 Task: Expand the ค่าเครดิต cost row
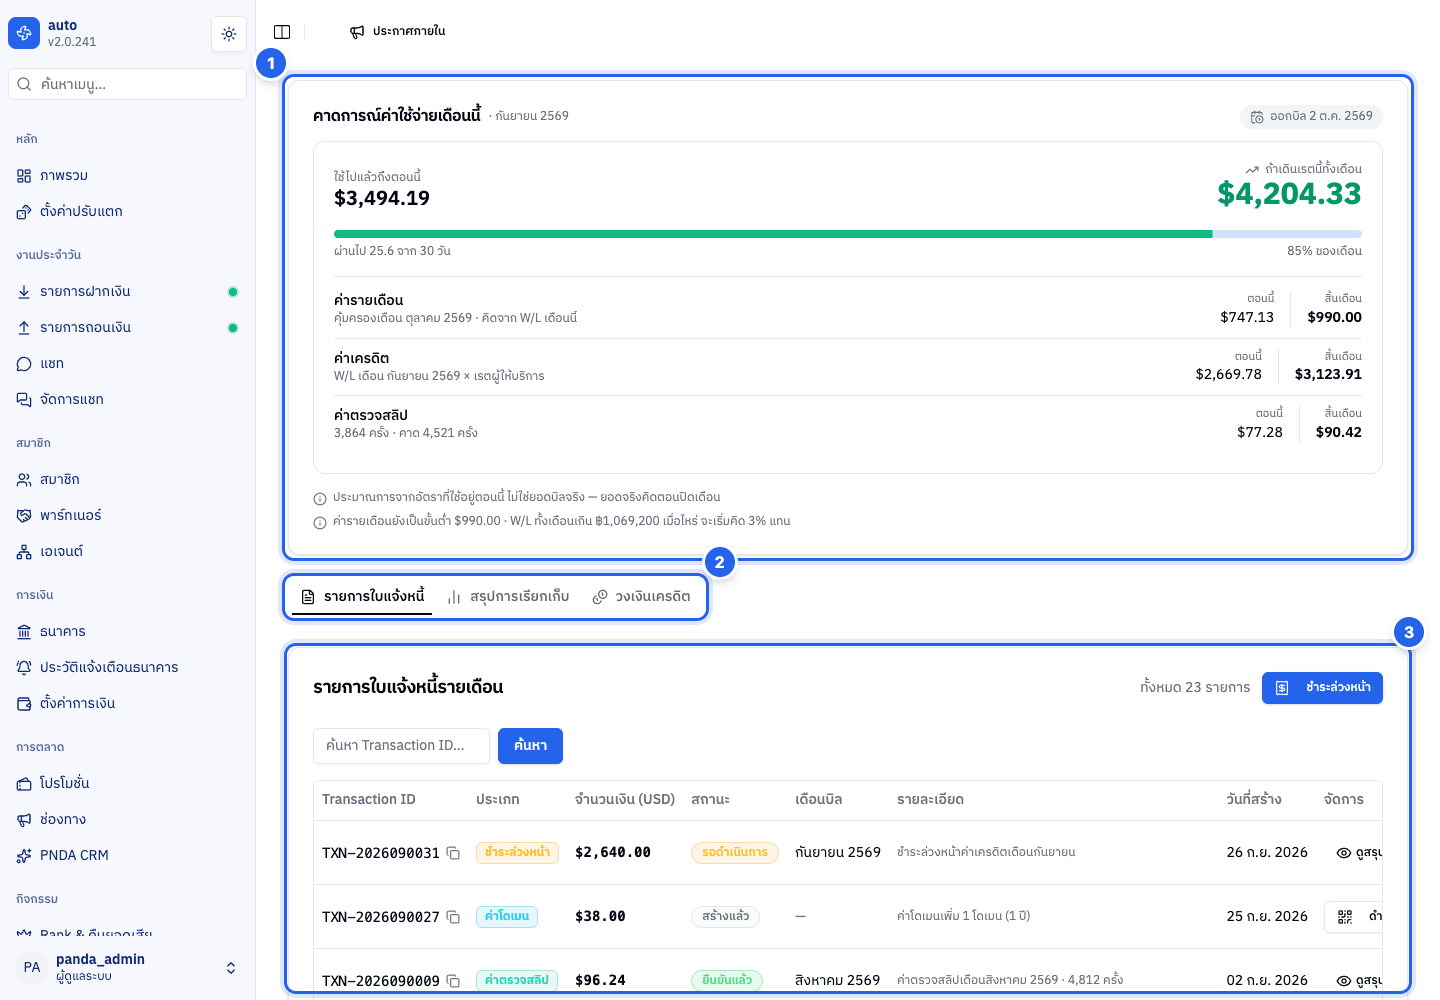[848, 367]
